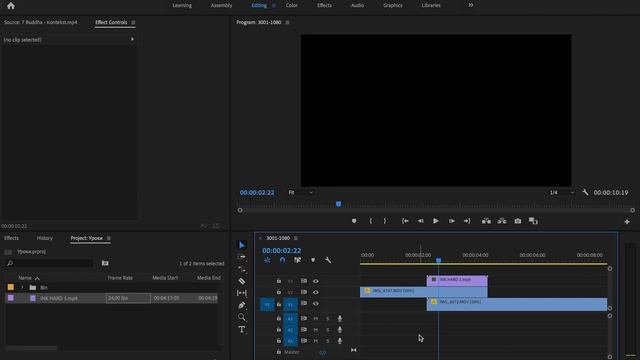Viewport: 640px width, 360px height.
Task: Select the Type tool
Action: click(242, 329)
